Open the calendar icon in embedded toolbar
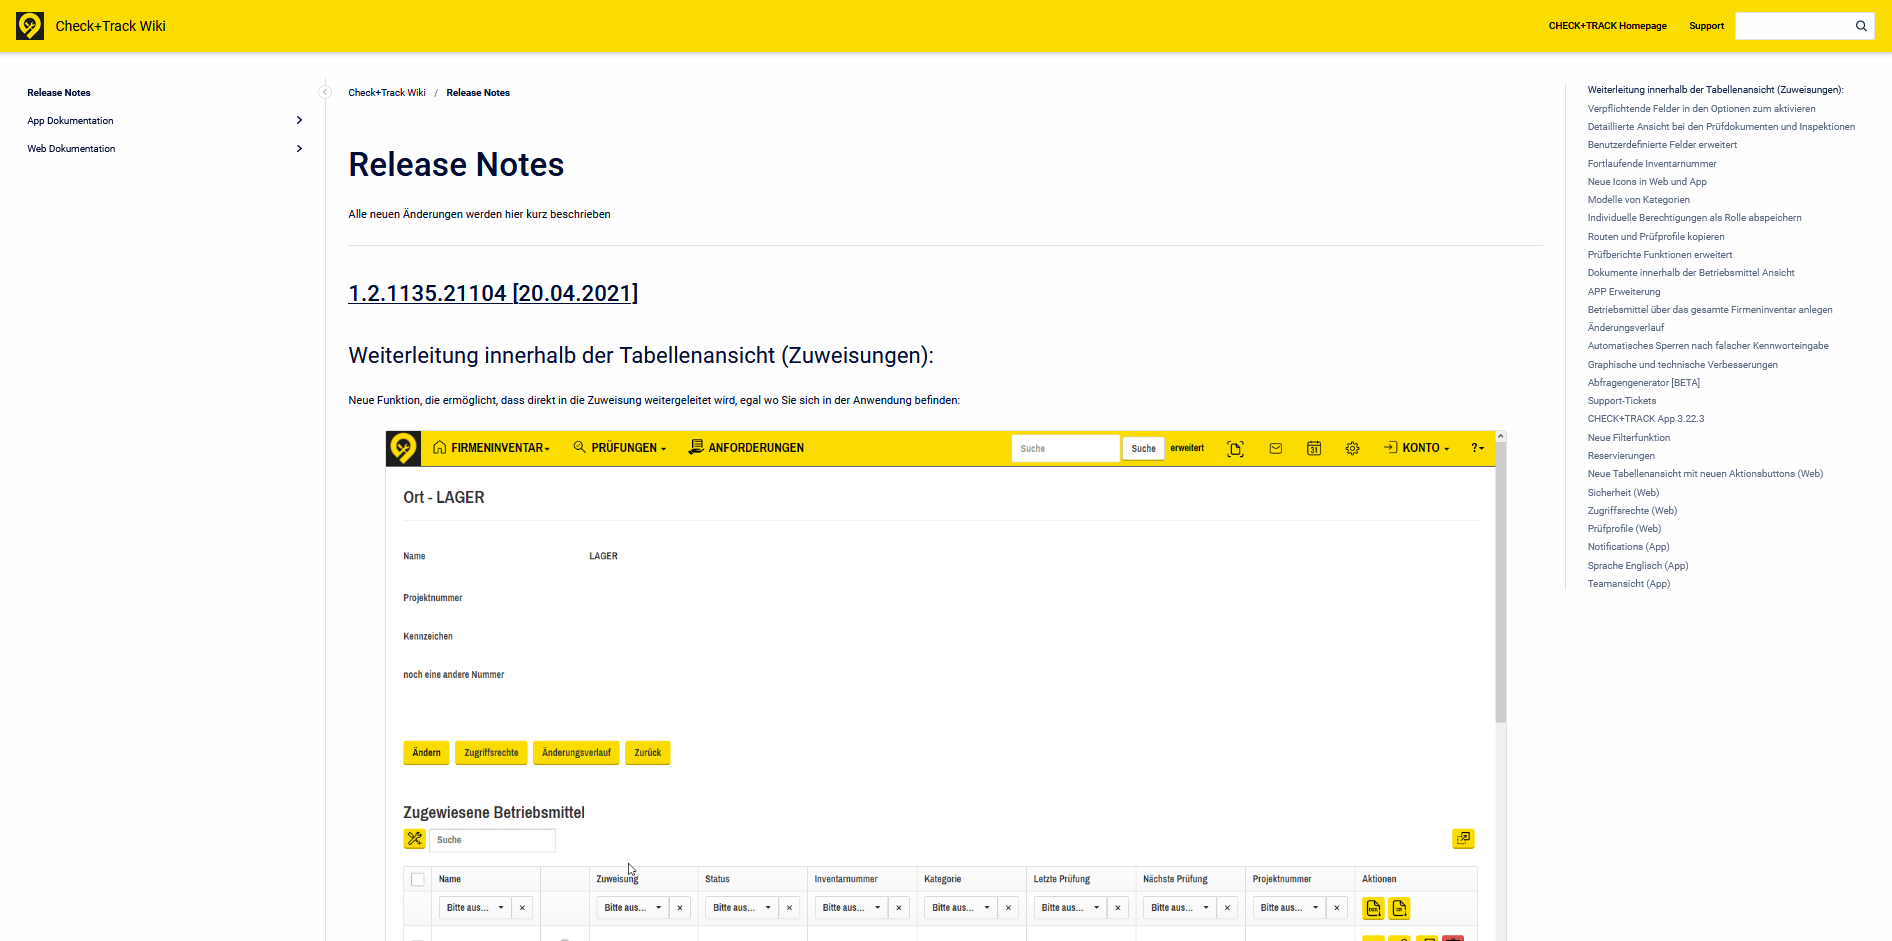1892x941 pixels. 1314,449
